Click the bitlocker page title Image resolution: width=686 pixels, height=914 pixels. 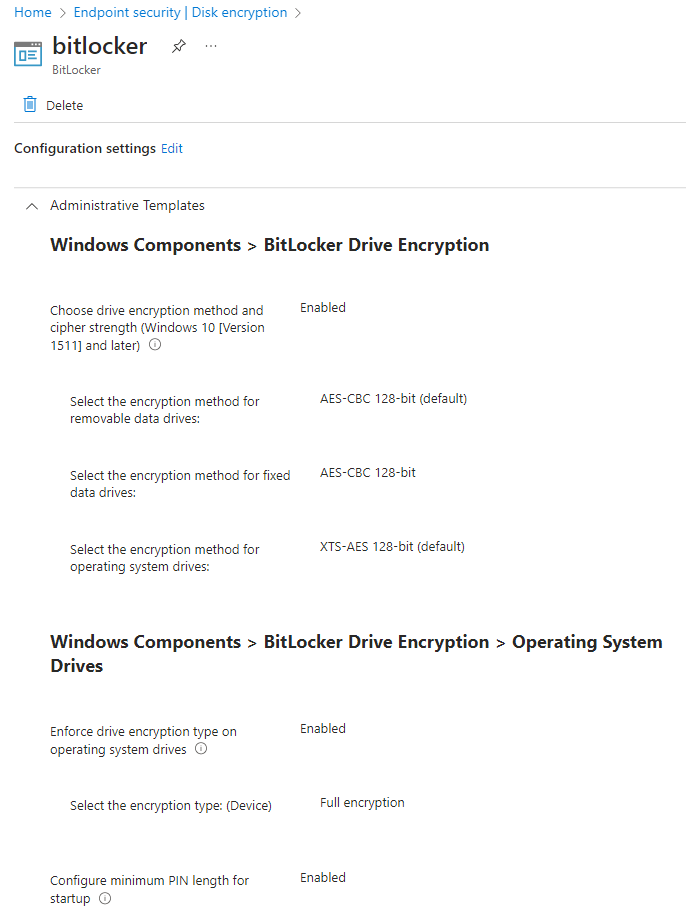point(100,46)
